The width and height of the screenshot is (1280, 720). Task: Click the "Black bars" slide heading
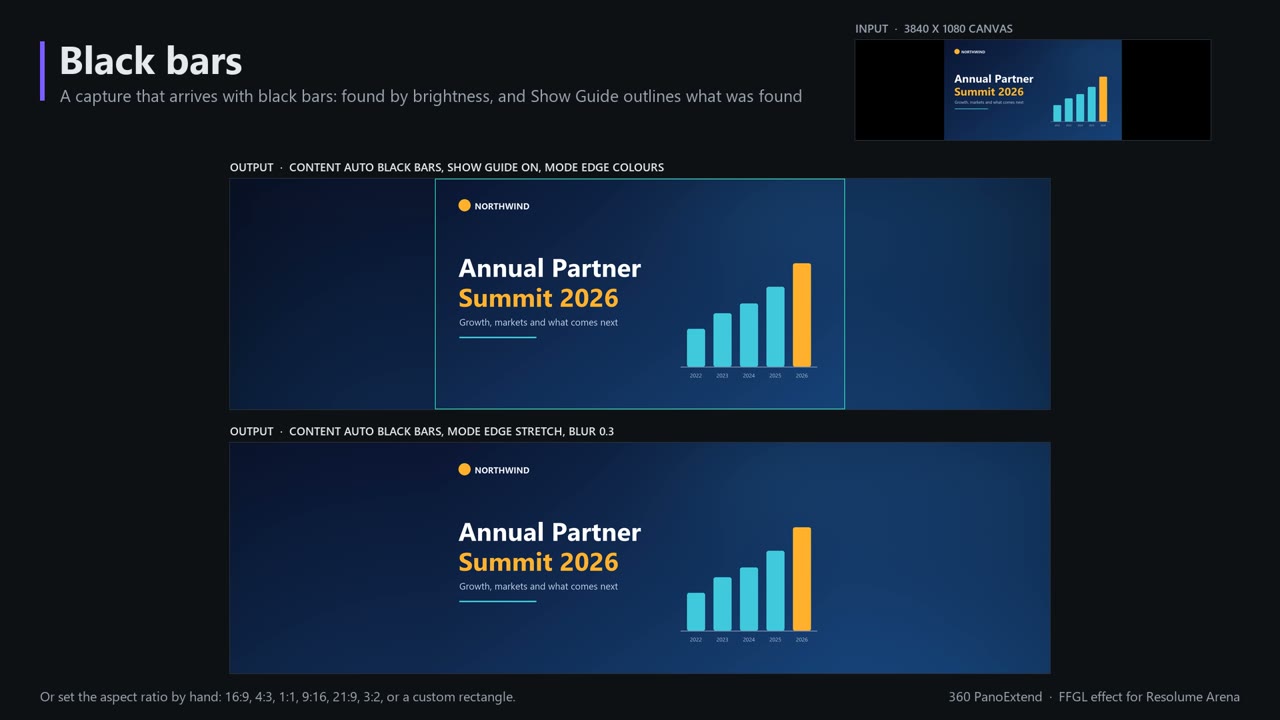[x=151, y=61]
